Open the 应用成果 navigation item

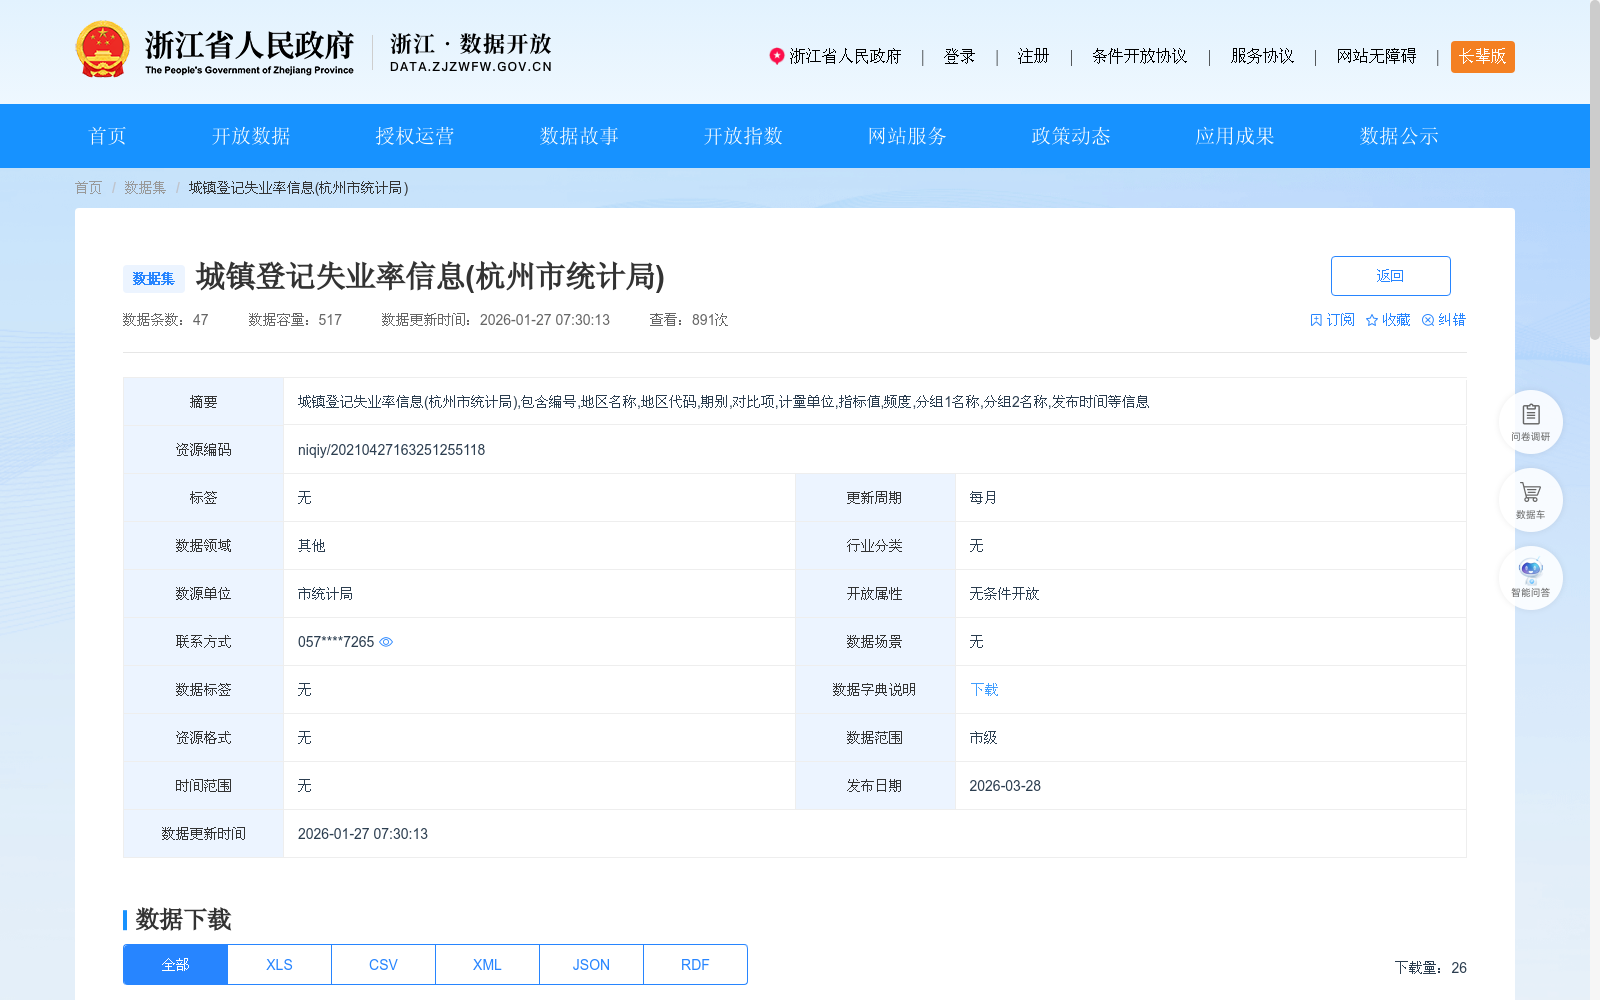pos(1235,136)
